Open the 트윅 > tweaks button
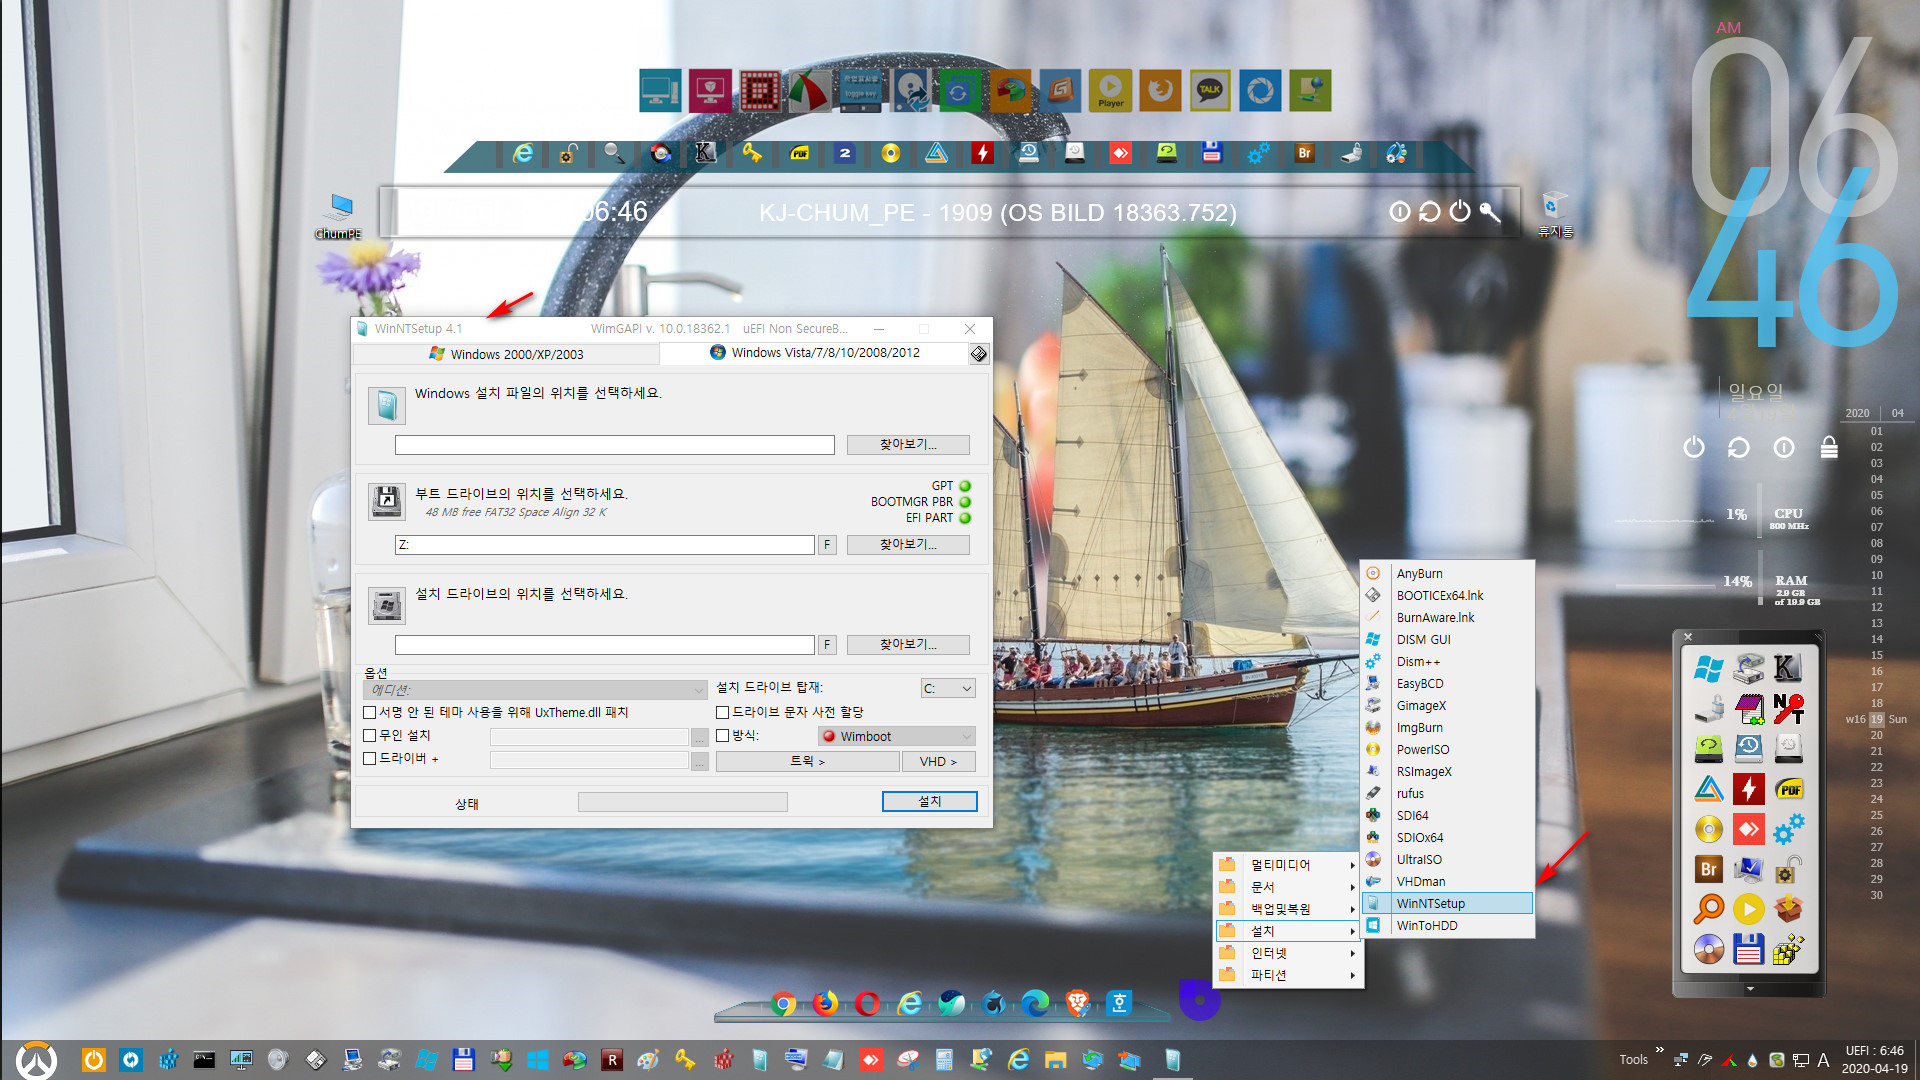The width and height of the screenshot is (1920, 1080). point(807,762)
